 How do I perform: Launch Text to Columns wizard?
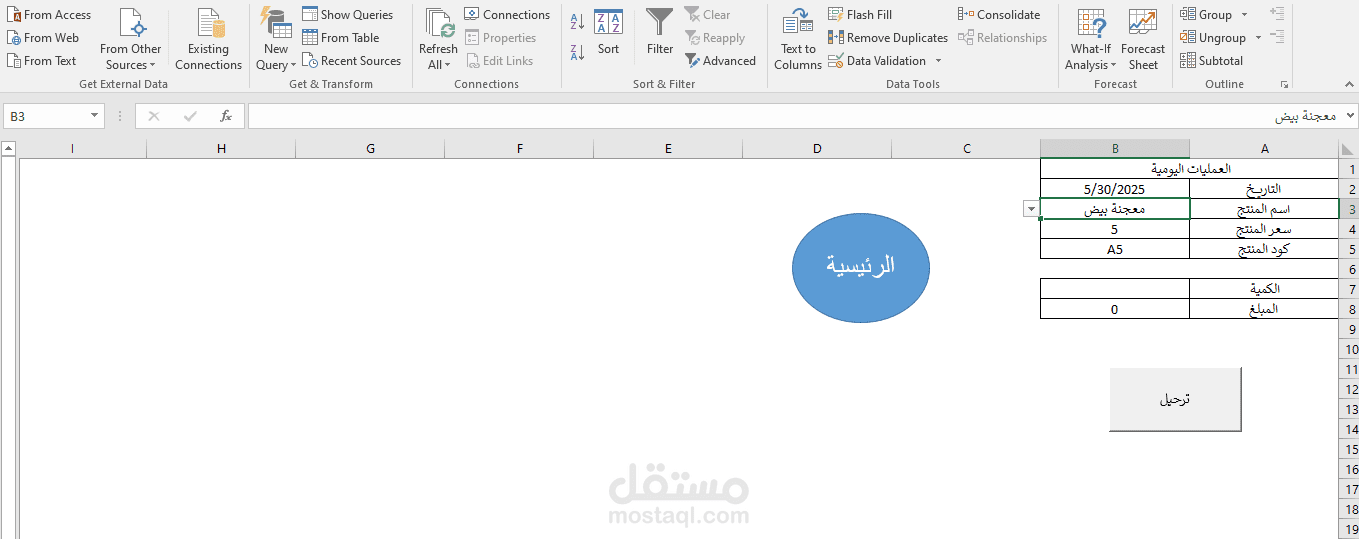coord(798,39)
